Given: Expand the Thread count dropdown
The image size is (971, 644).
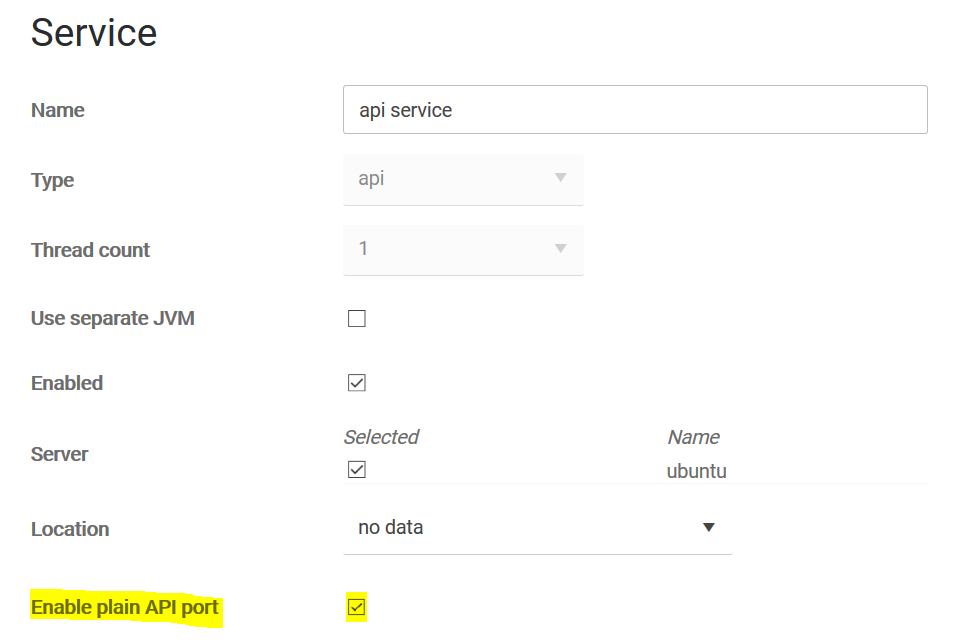Looking at the screenshot, I should (463, 249).
